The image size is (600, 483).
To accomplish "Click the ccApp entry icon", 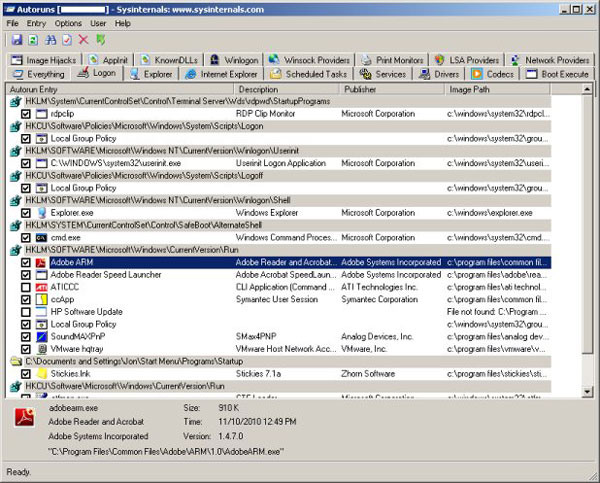I will tap(41, 299).
